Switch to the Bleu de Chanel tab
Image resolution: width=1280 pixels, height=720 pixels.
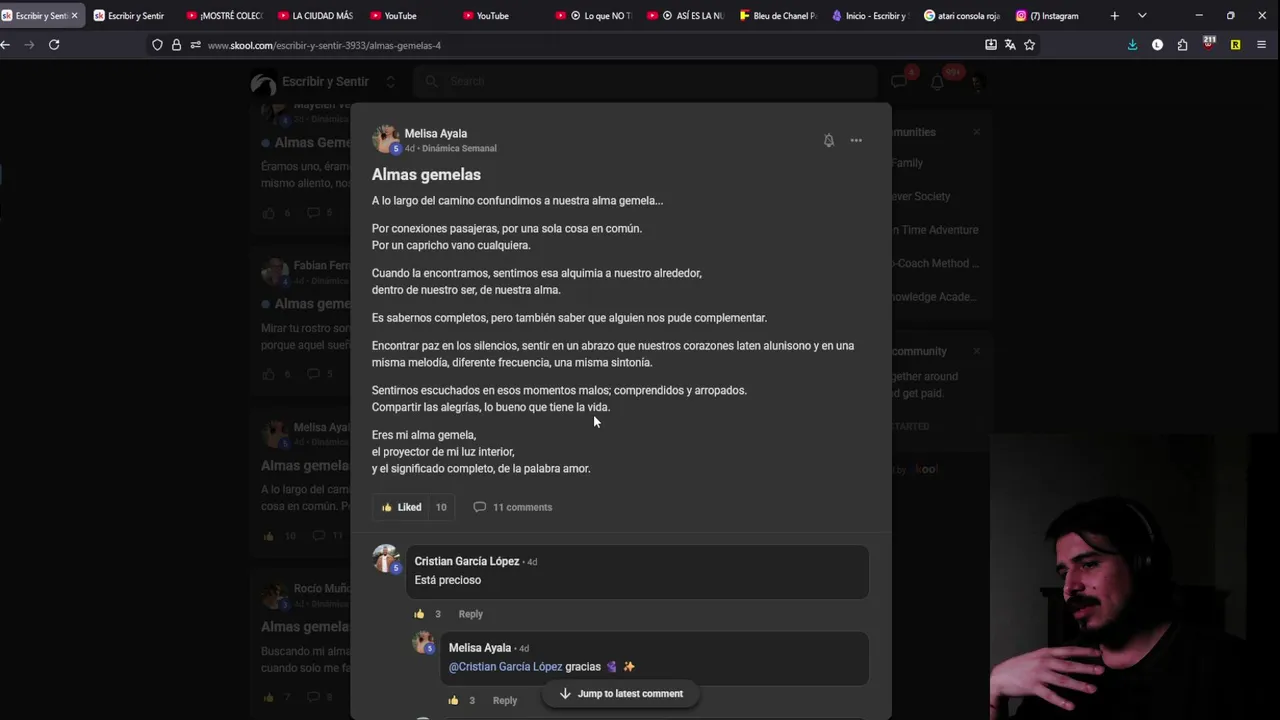click(778, 16)
